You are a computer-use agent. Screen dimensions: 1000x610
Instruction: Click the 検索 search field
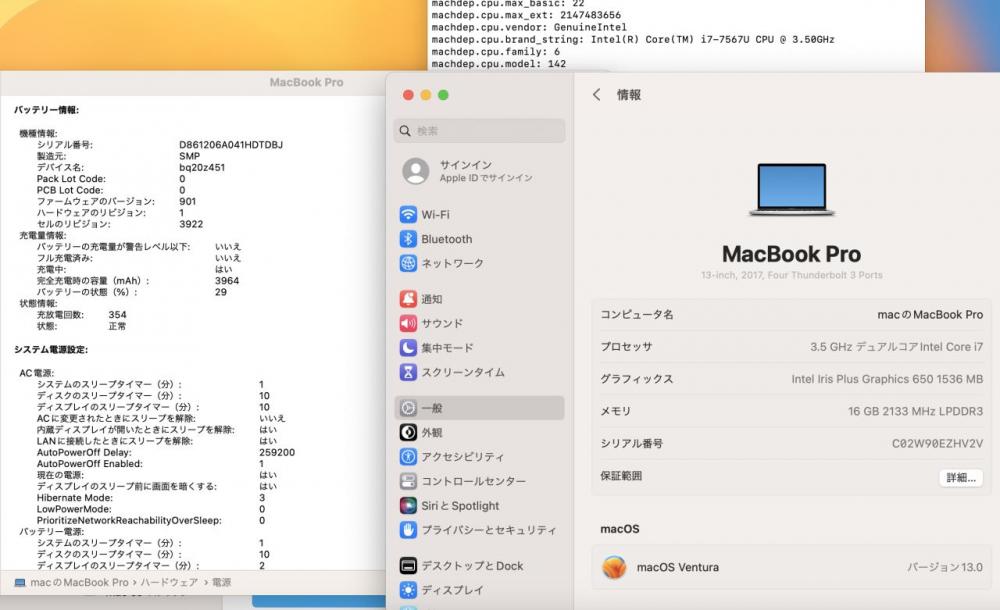click(x=479, y=131)
